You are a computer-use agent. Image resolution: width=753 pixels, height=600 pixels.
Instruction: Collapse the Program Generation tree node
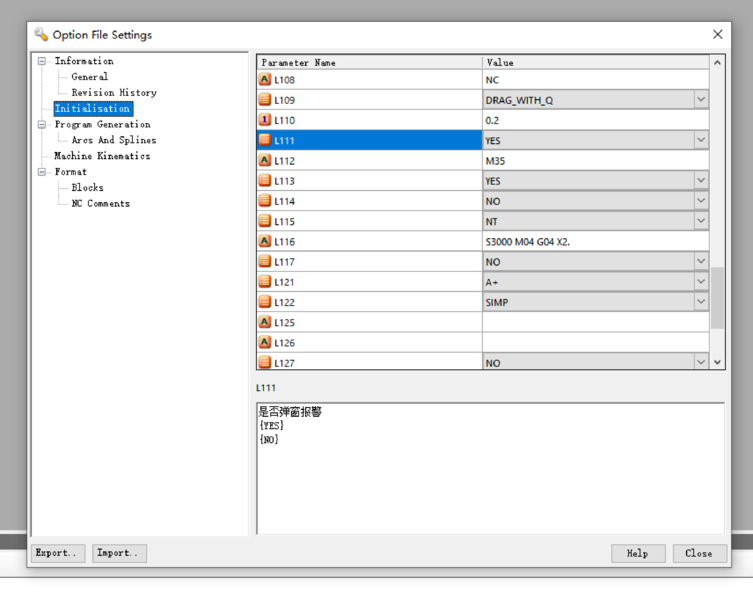(x=42, y=124)
